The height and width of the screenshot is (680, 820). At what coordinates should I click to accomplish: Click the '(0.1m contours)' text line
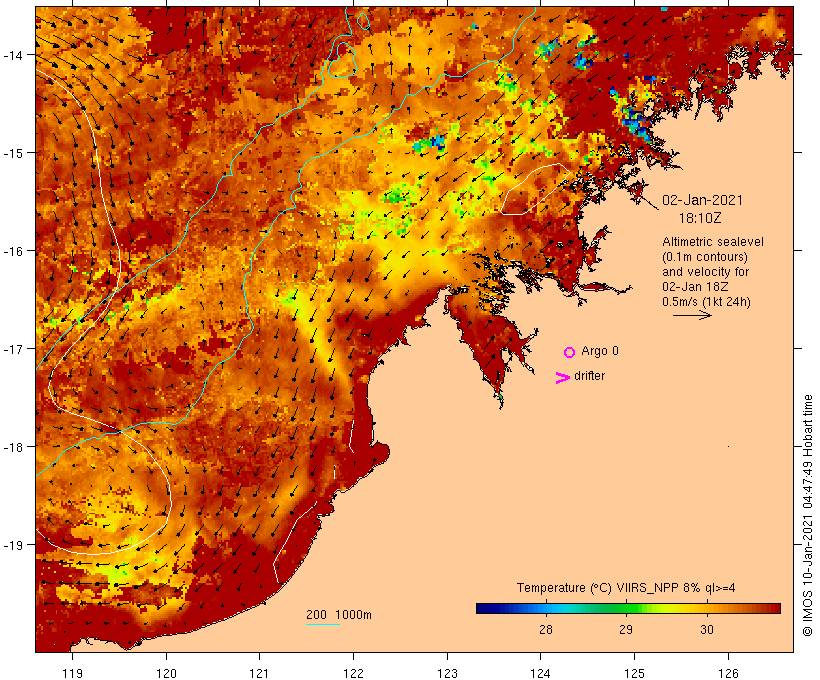(x=705, y=257)
